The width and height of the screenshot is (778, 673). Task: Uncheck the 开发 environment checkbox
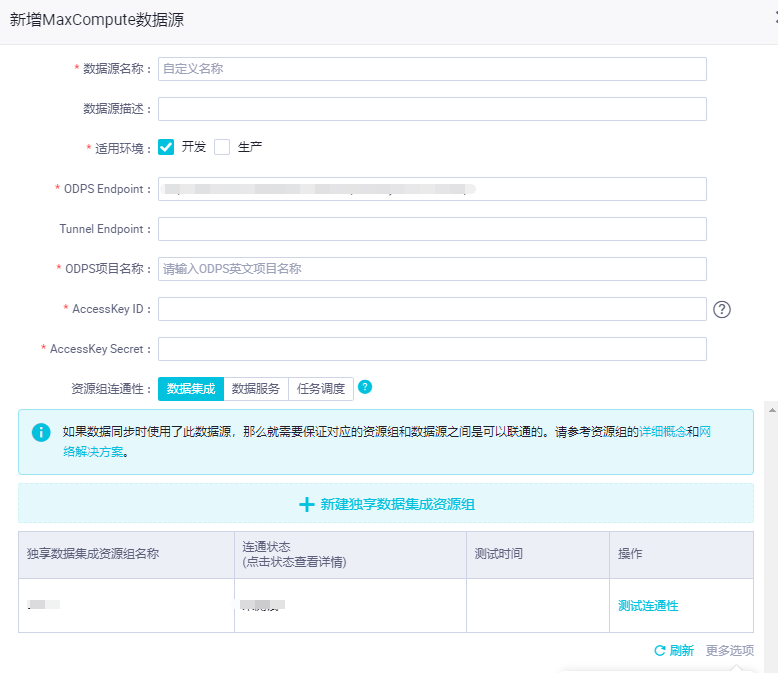(x=166, y=147)
